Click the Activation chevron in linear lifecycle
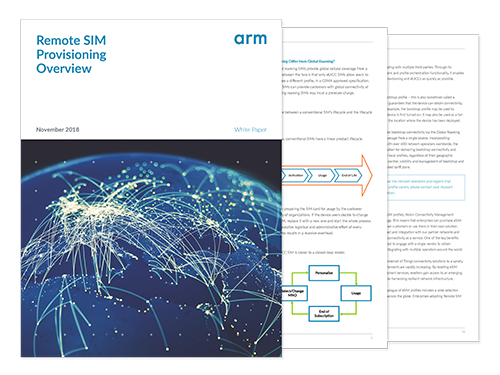The image size is (500, 375). tap(295, 175)
